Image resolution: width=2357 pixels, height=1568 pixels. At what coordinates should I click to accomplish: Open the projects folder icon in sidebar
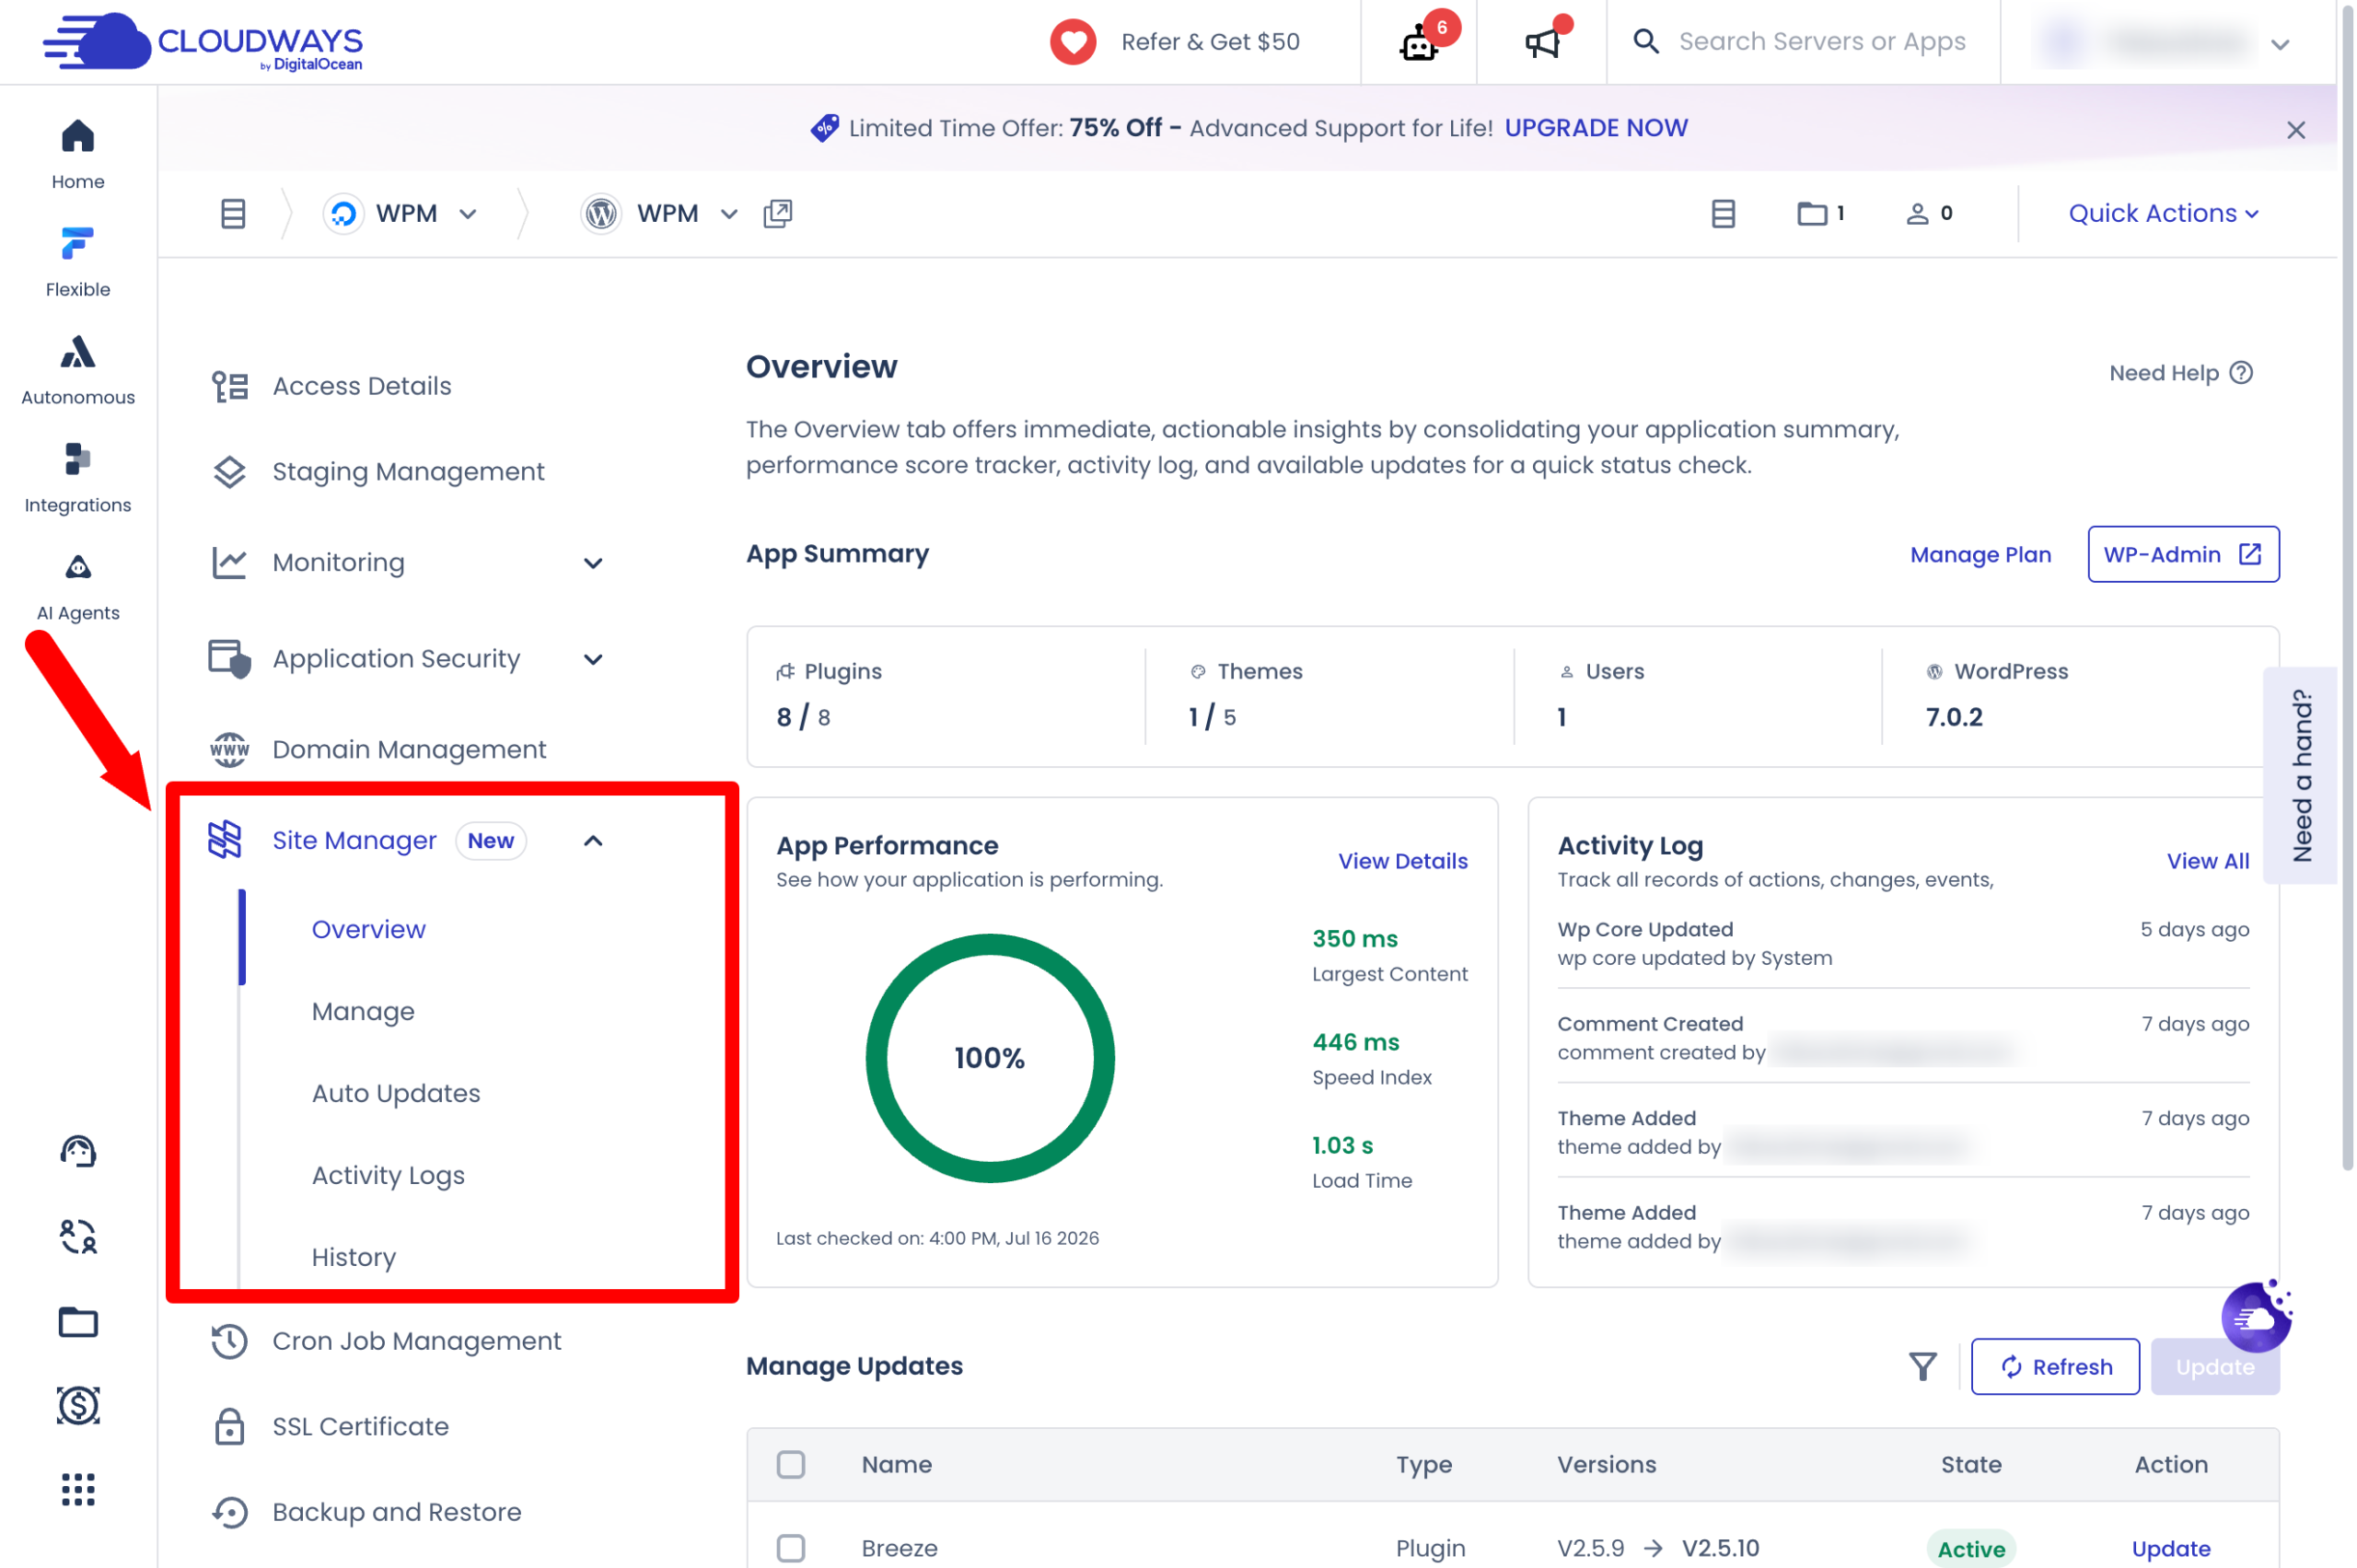coord(78,1322)
